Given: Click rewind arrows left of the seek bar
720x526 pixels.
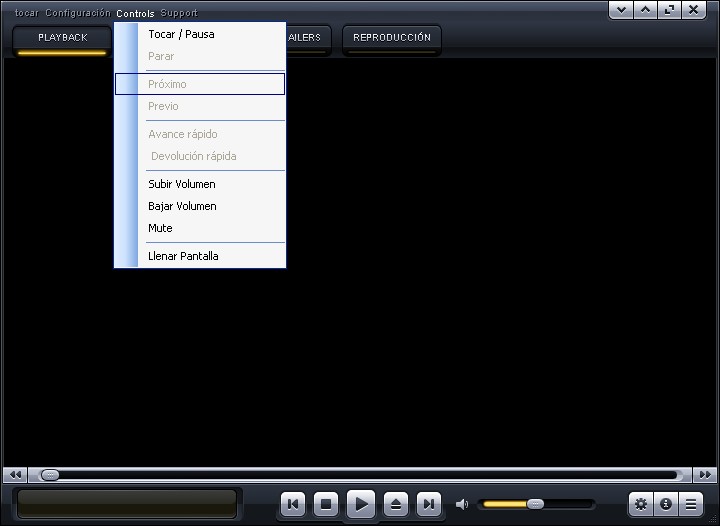Looking at the screenshot, I should [x=15, y=475].
